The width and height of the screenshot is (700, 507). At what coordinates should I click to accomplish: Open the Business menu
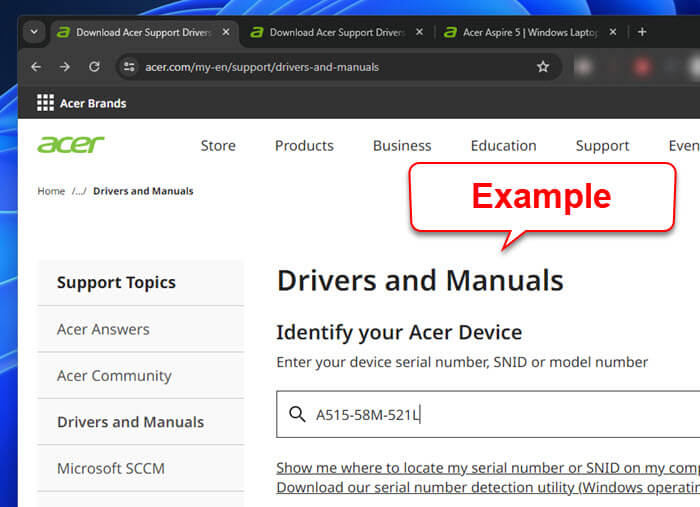pyautogui.click(x=402, y=145)
